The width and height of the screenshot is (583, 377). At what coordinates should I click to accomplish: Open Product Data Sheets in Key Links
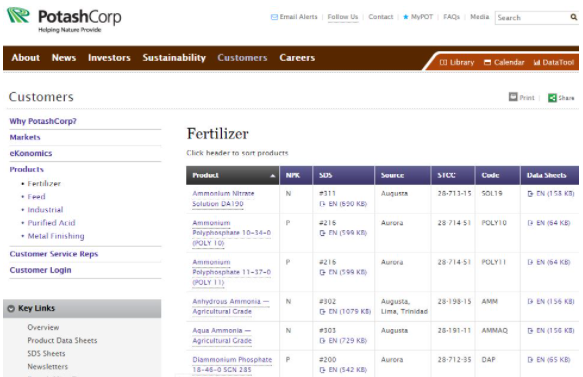pyautogui.click(x=62, y=341)
